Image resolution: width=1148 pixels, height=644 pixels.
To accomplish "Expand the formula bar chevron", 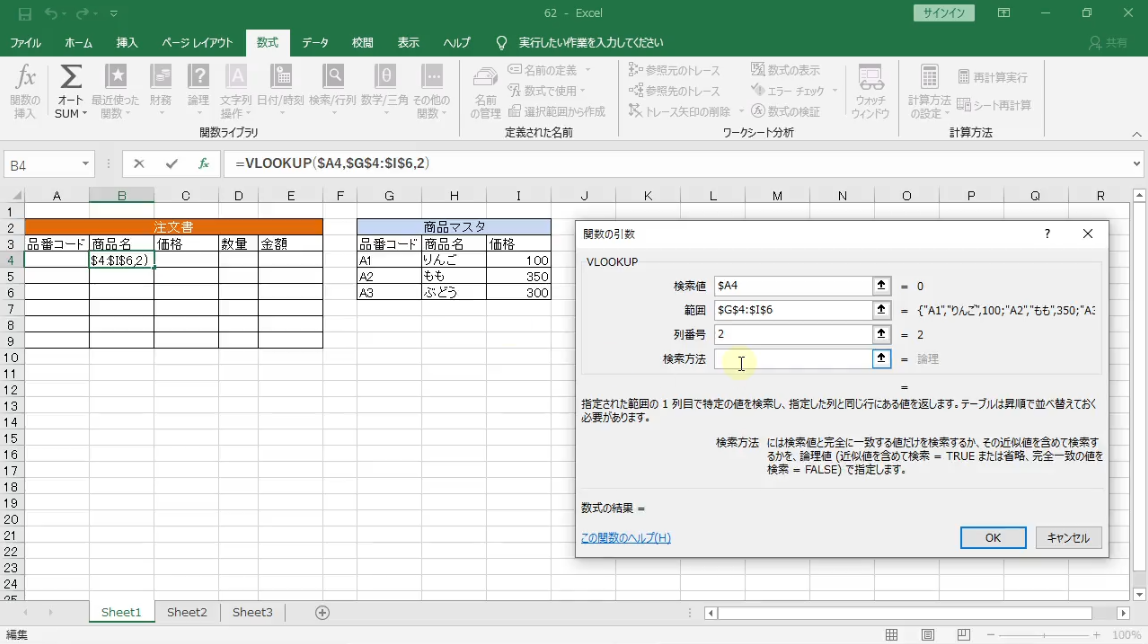I will pos(1137,164).
